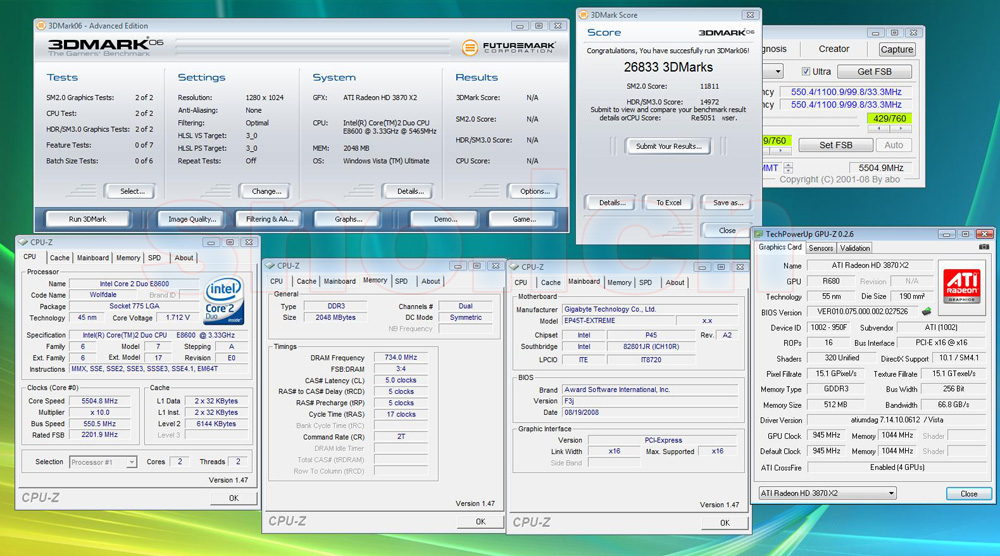Click the title icon of CPU-Z Mainboard window
Screen dimensions: 1000x556
[515, 267]
